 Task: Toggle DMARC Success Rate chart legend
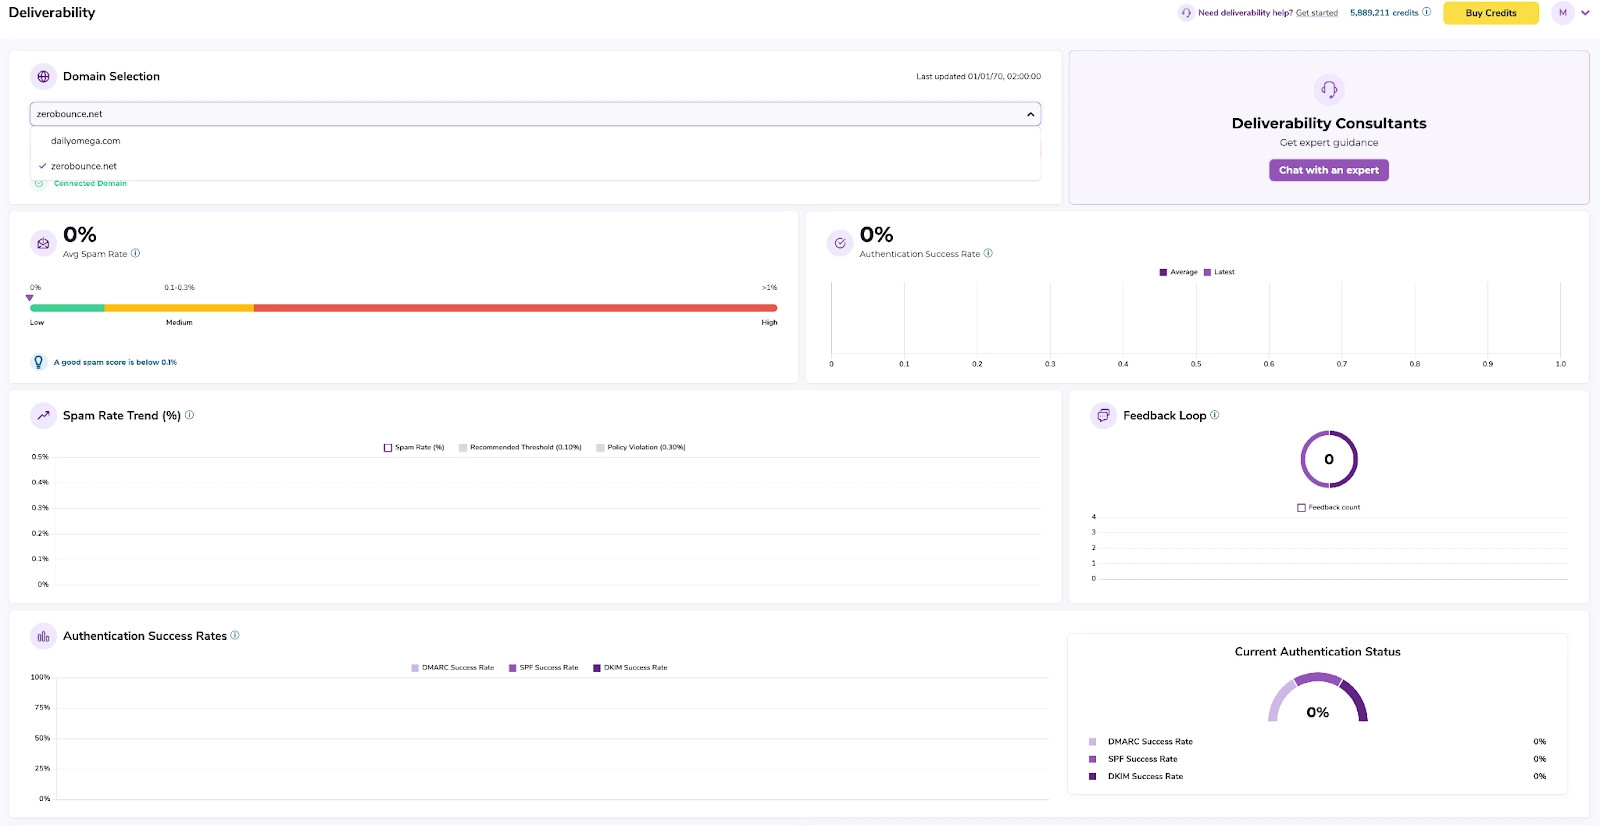point(453,667)
